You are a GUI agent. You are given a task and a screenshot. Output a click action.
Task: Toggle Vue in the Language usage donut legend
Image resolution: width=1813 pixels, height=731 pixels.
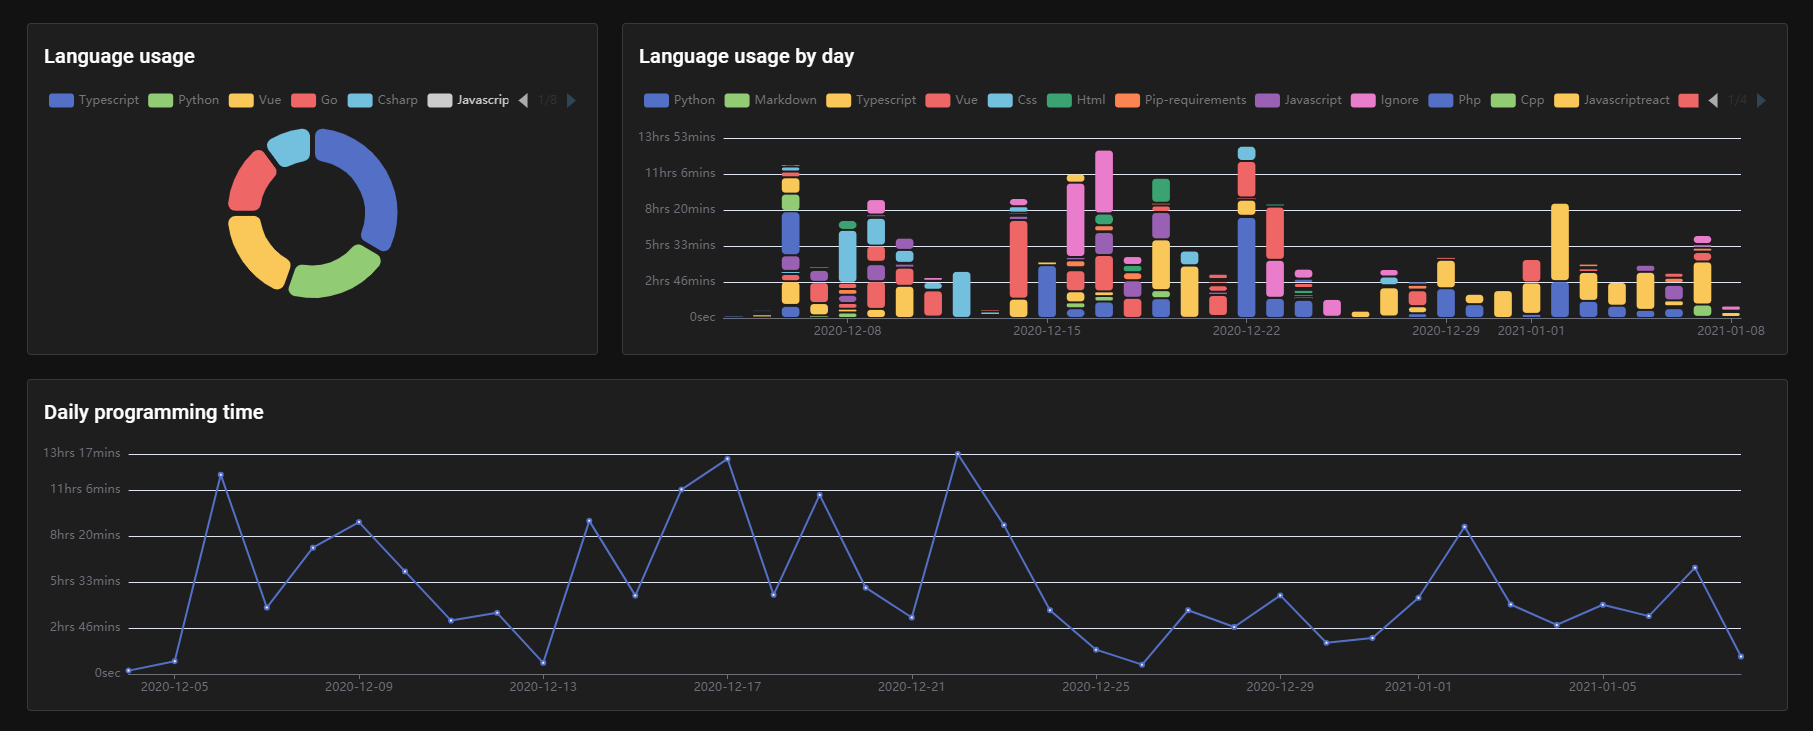pos(255,100)
